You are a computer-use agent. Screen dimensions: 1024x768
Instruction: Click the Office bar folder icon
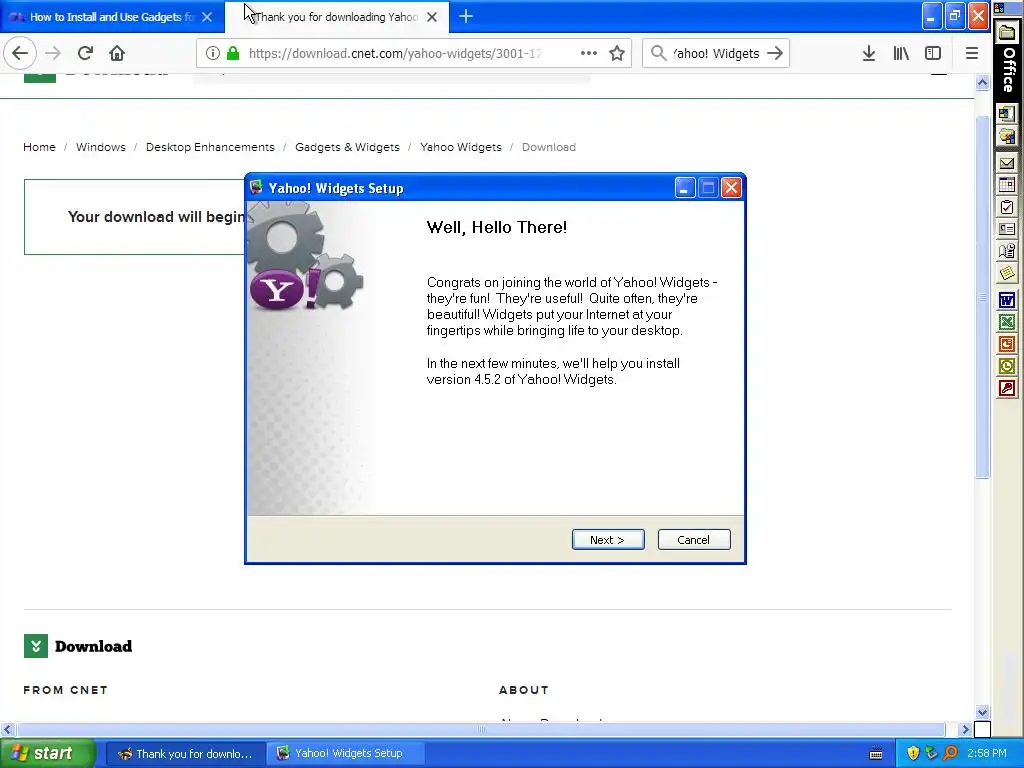pyautogui.click(x=1007, y=33)
